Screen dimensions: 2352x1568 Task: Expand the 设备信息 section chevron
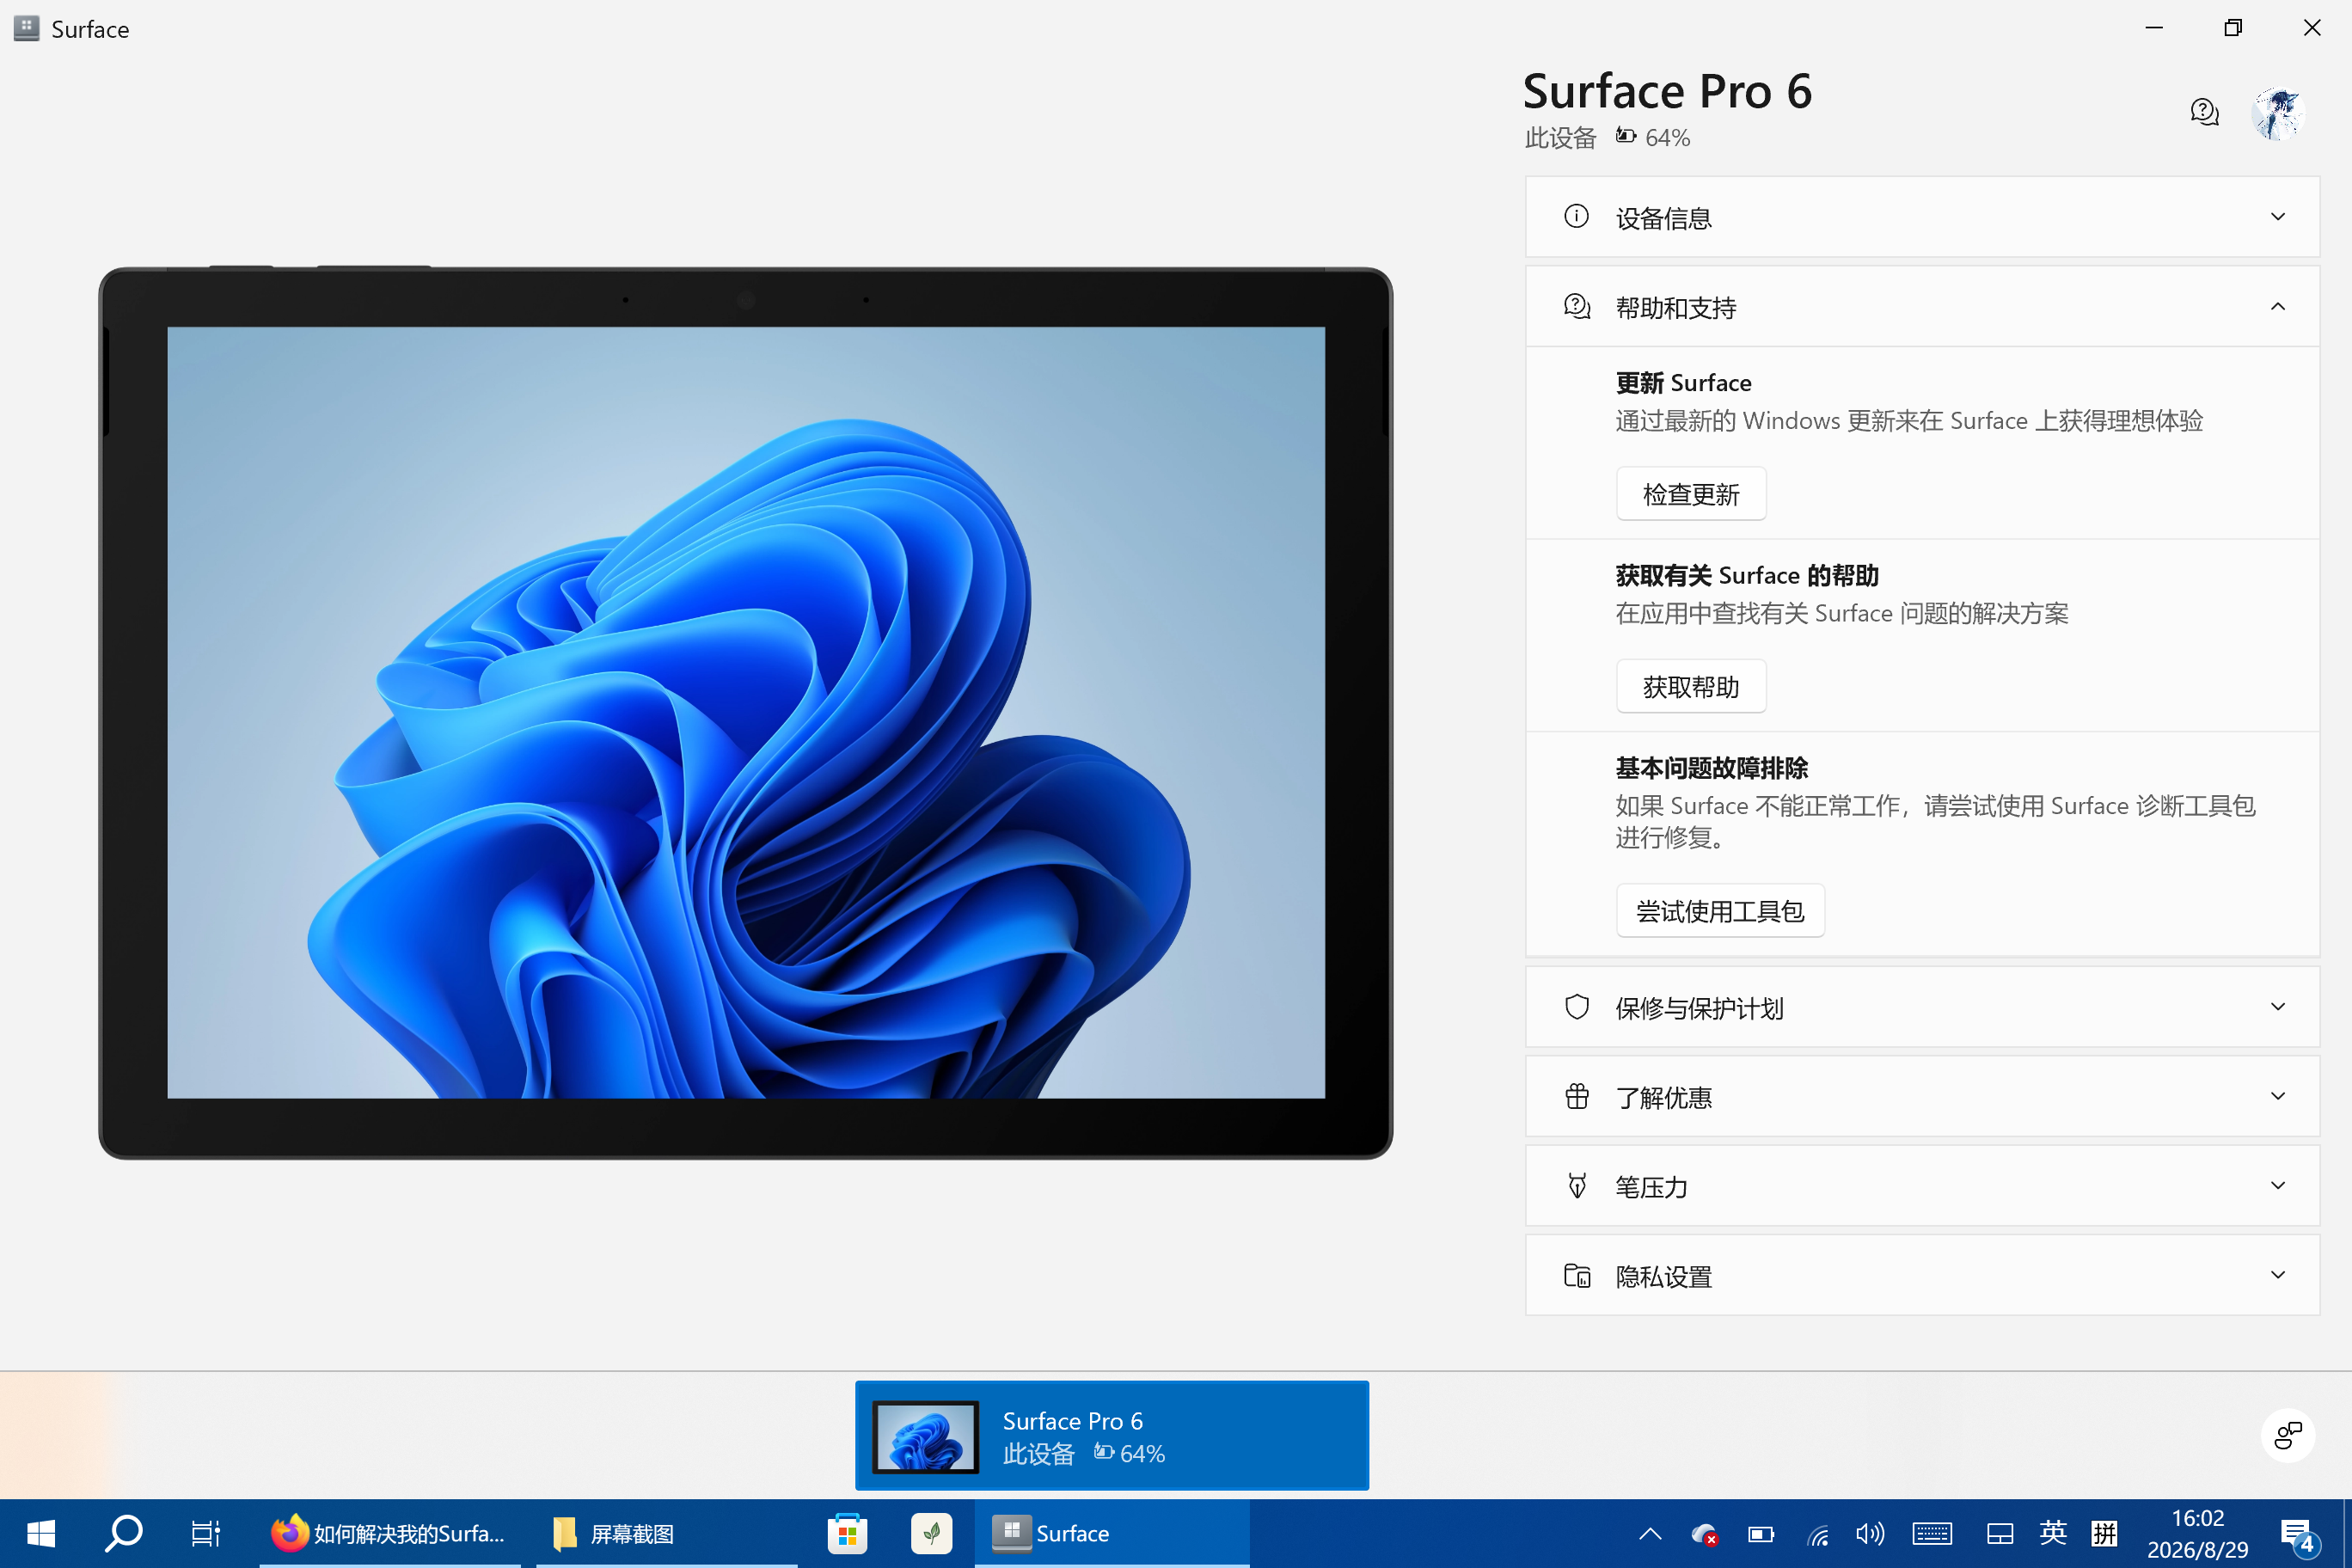tap(2277, 216)
